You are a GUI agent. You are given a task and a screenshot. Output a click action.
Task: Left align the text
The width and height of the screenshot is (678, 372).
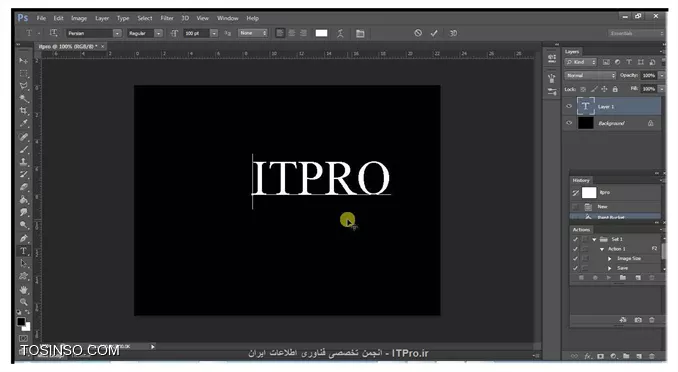click(280, 33)
